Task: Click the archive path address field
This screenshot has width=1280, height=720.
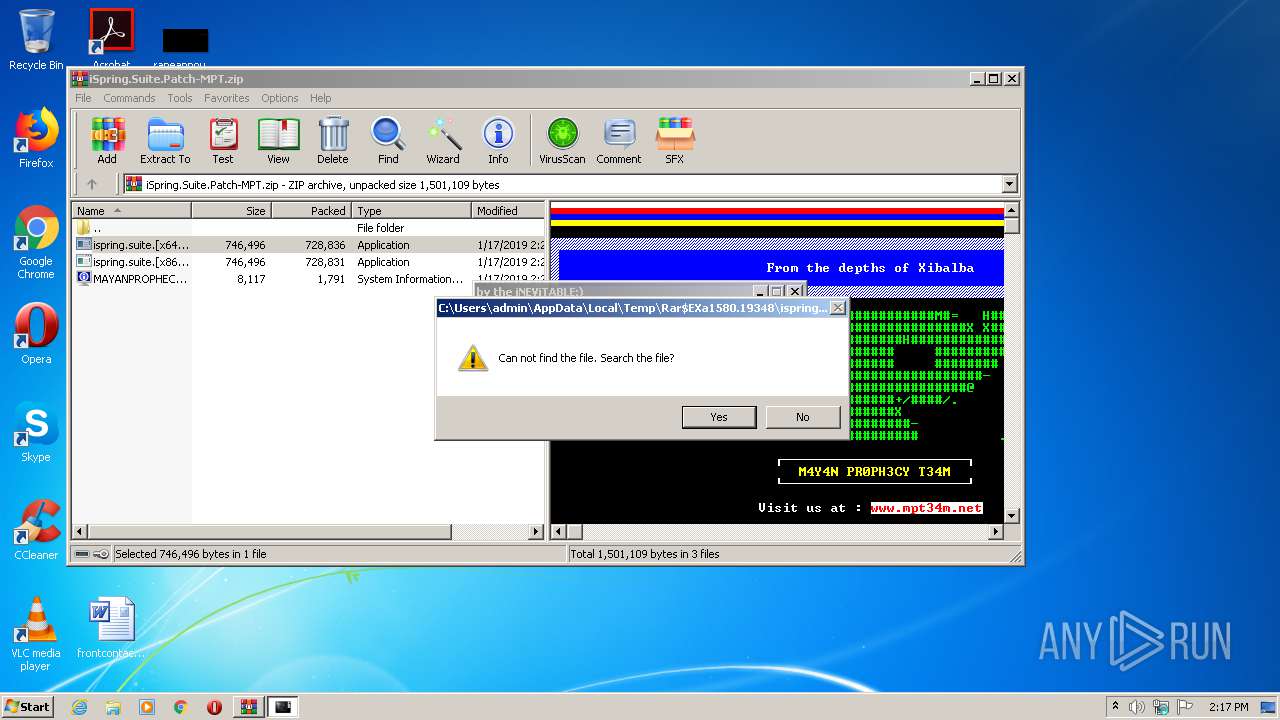Action: pos(570,184)
